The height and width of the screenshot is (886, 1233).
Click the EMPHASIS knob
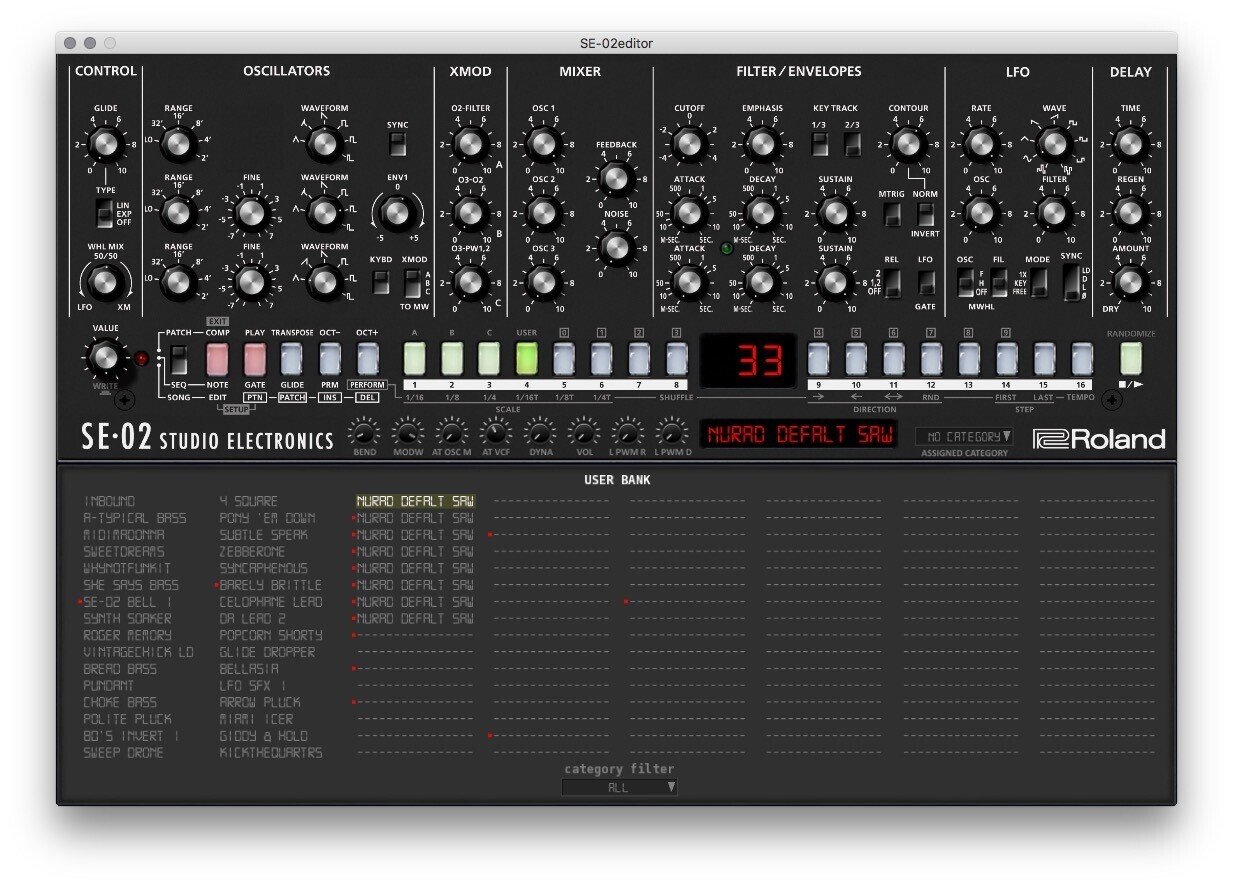(x=762, y=145)
